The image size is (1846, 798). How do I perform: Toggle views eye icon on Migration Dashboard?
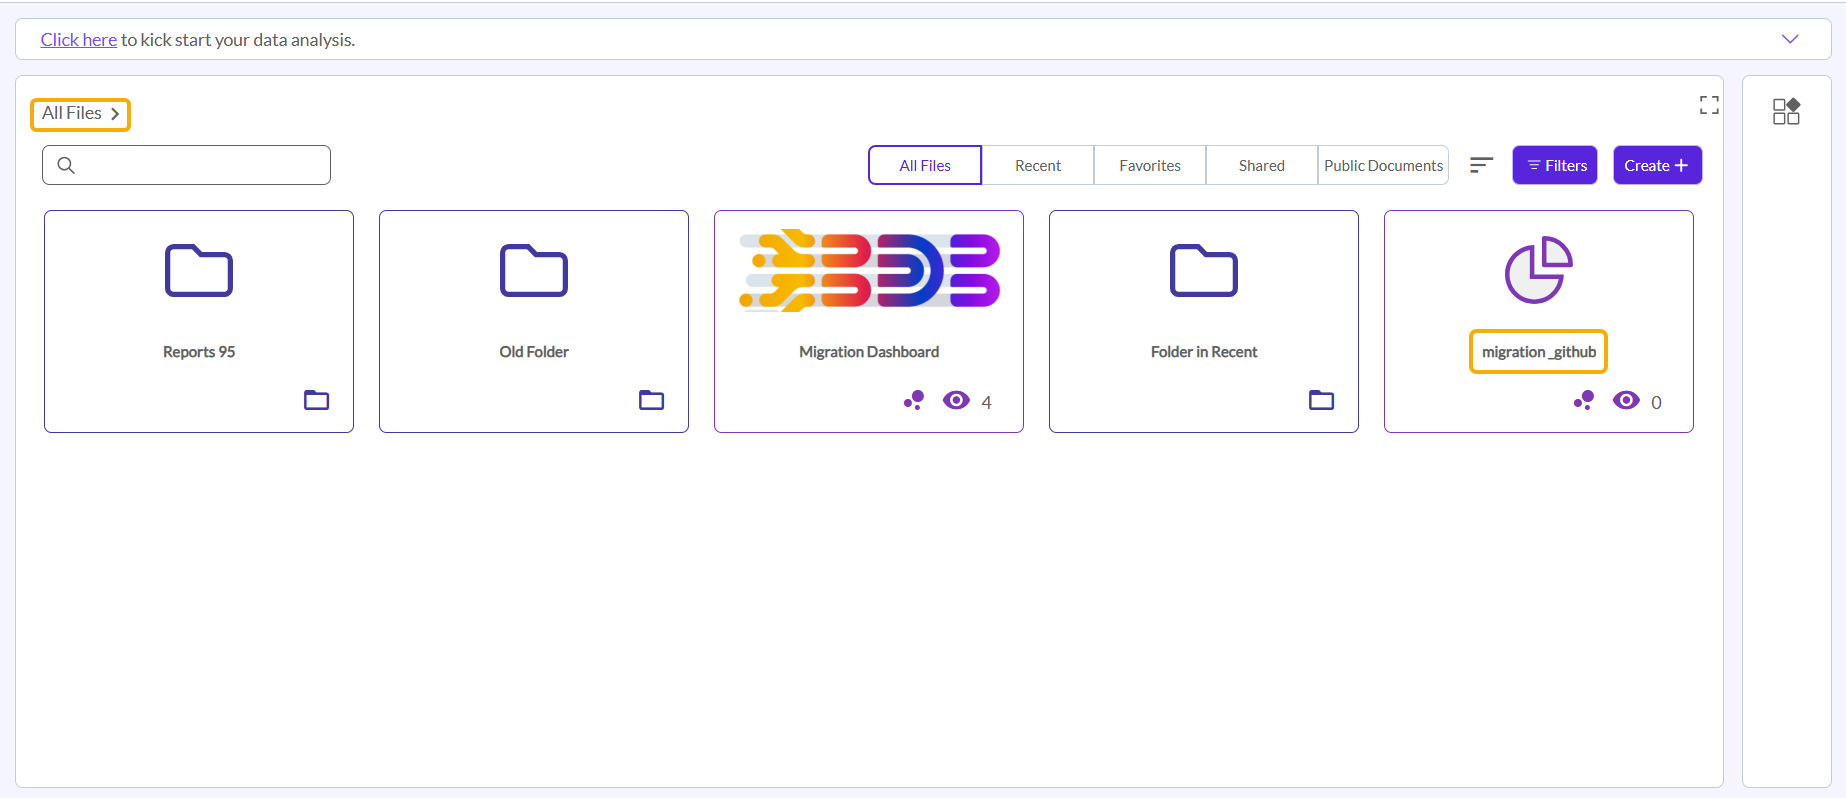point(956,401)
